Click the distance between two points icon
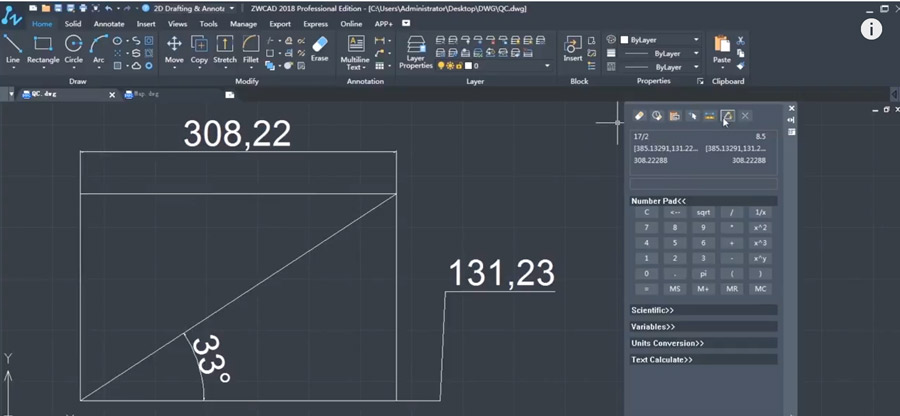This screenshot has height=416, width=900. [x=710, y=116]
